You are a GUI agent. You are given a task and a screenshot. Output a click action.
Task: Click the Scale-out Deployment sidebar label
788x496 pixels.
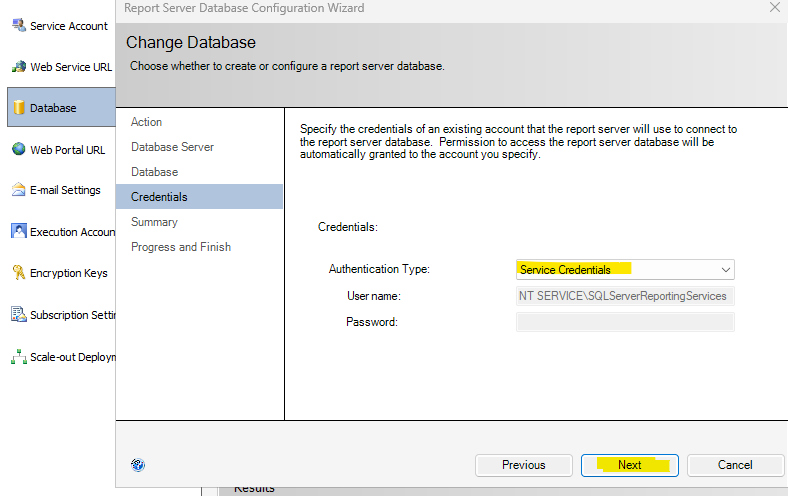[72, 357]
